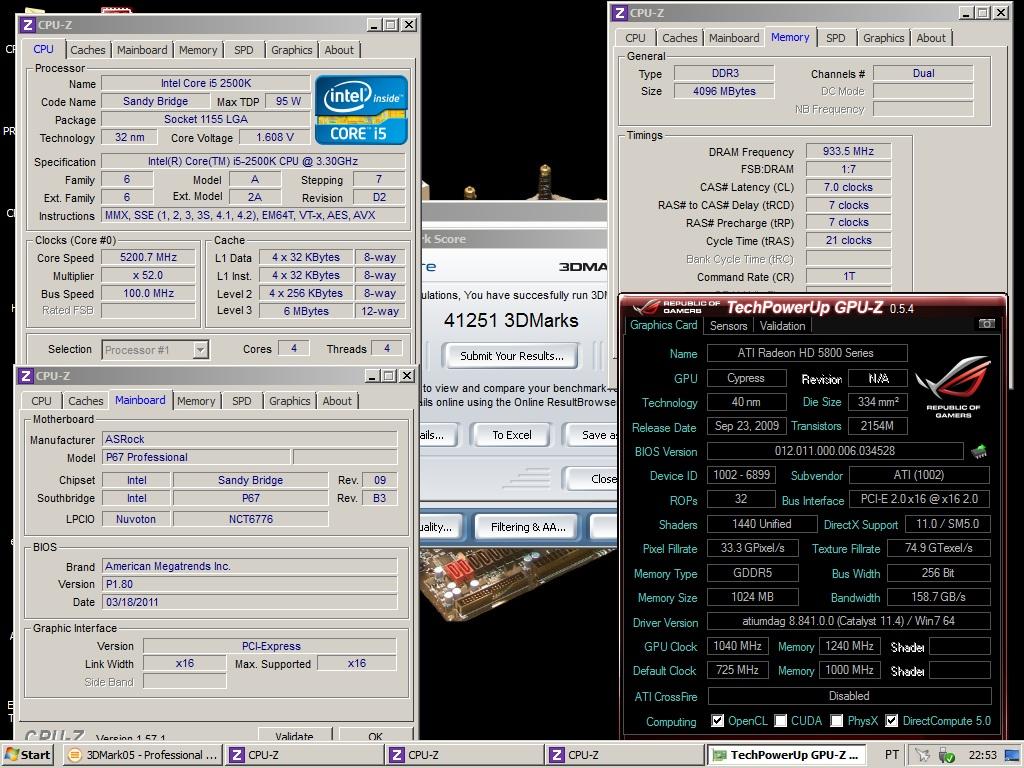Click the To Excel button

511,435
